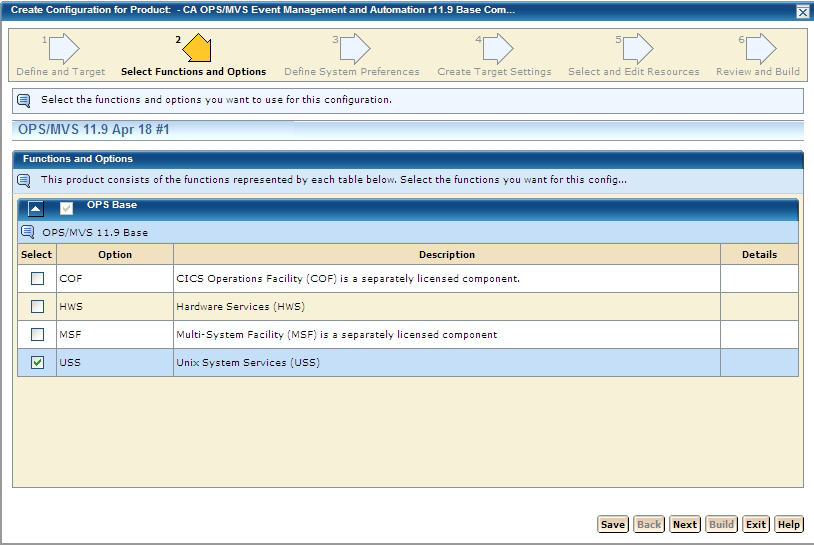Click the 'OPS/MVS 11.9 Apr 18 #1' title

point(93,129)
